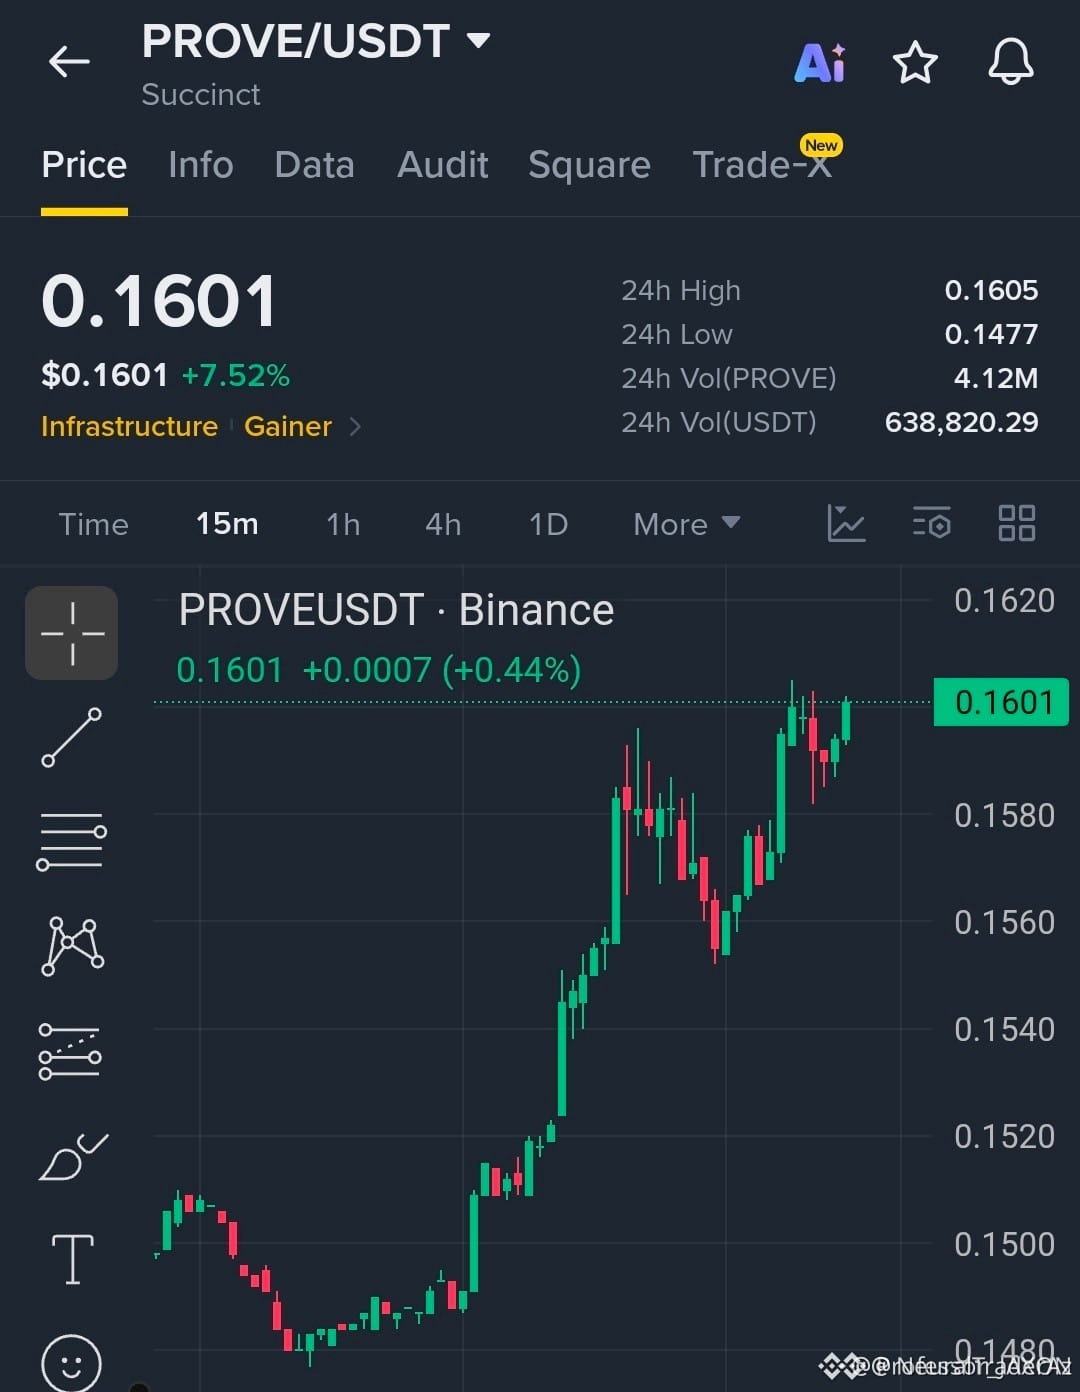Open the chart layout grid icon
Screen dimensions: 1080x1392
tap(1017, 523)
